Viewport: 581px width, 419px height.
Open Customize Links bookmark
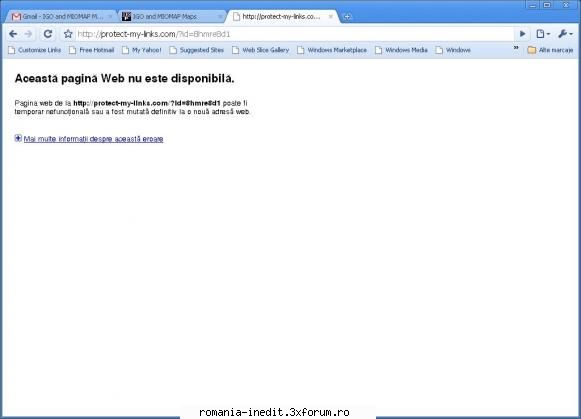click(x=34, y=50)
